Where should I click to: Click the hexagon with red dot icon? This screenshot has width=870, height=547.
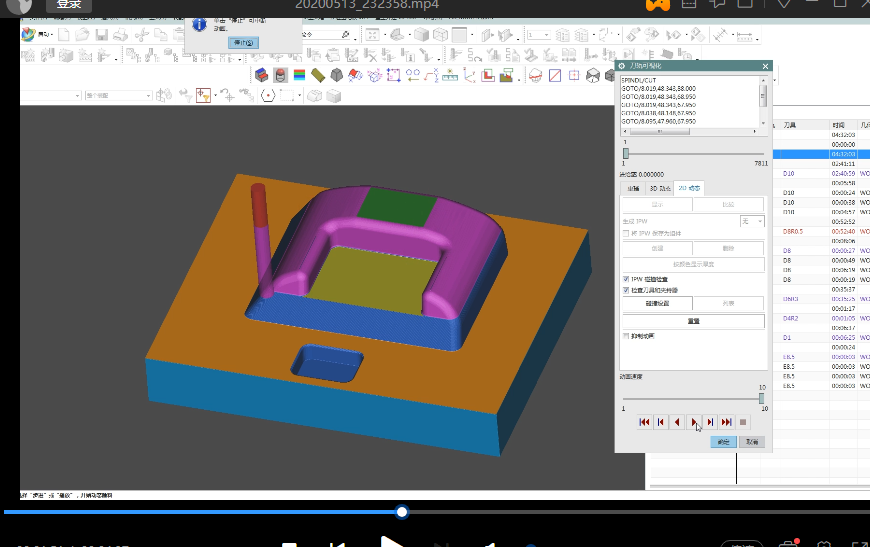[268, 95]
